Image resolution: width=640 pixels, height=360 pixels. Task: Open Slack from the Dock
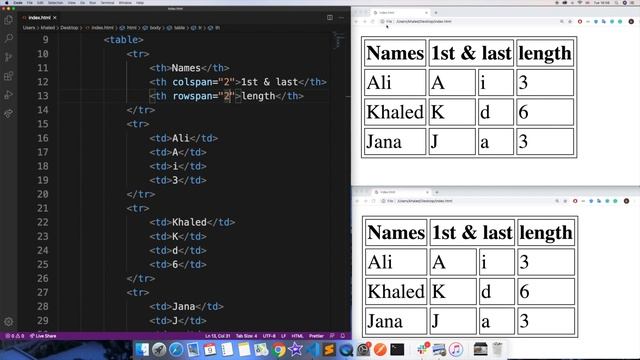click(422, 350)
